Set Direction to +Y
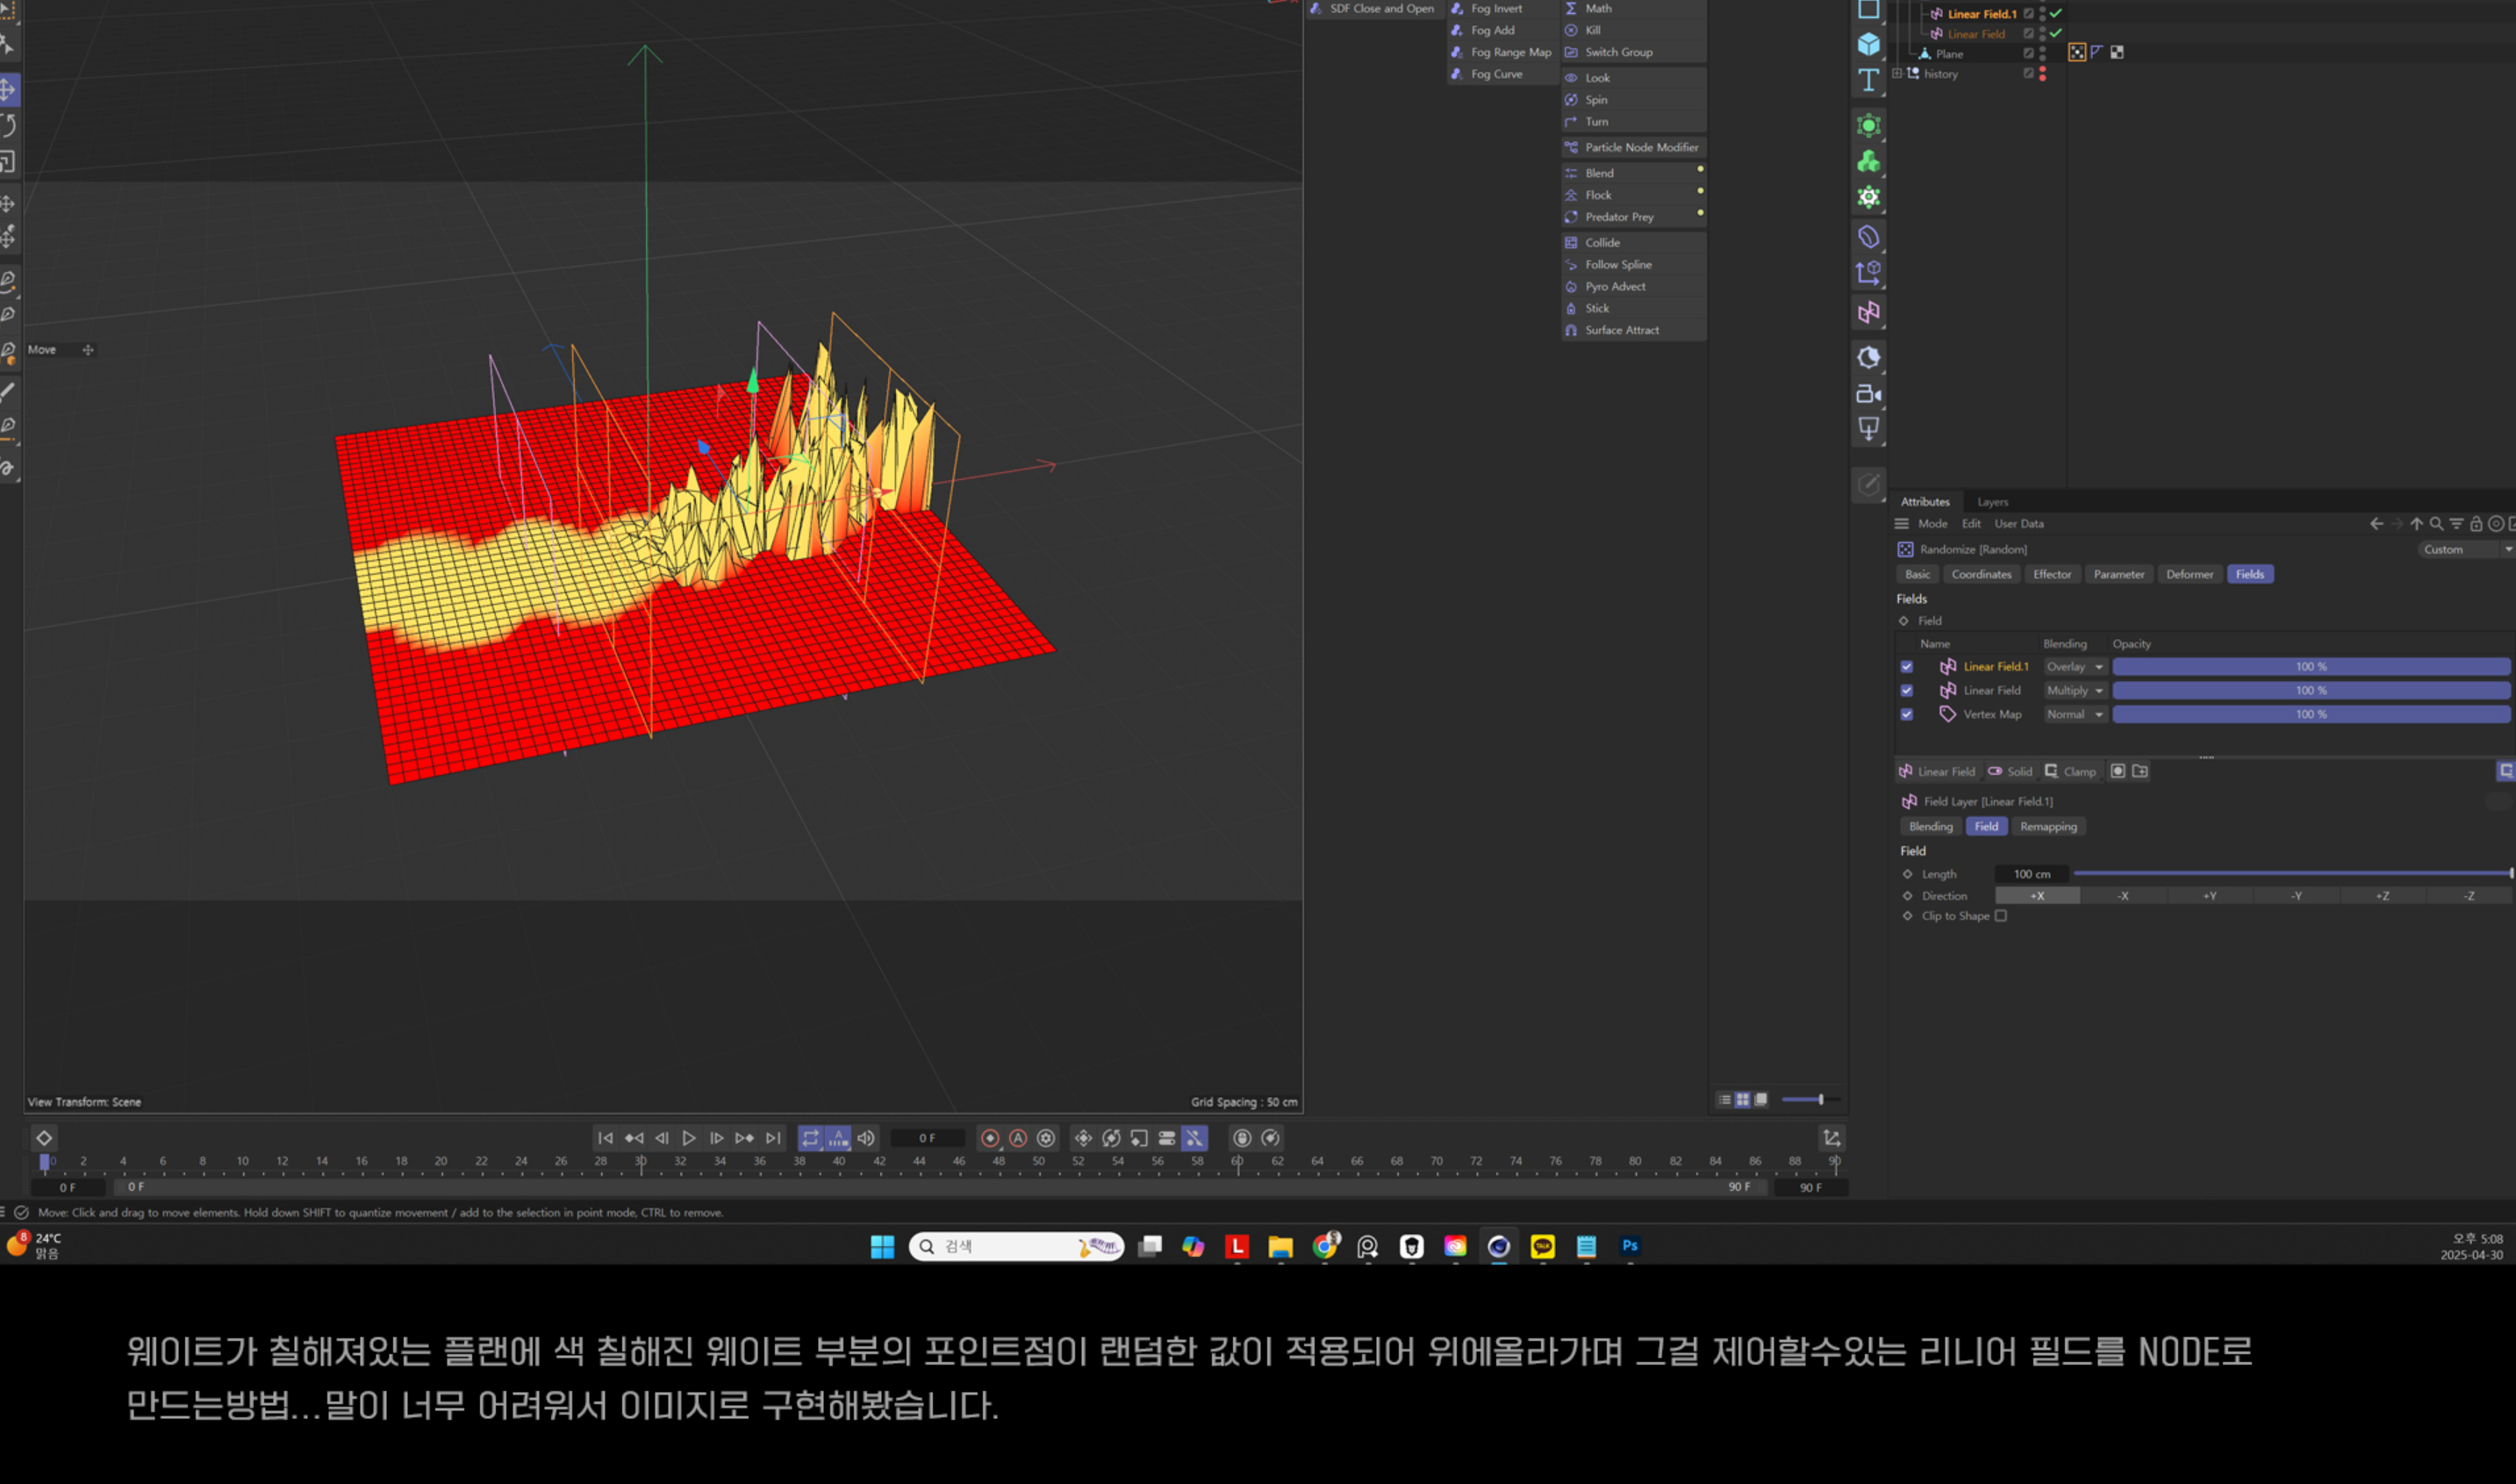2516x1484 pixels. [2209, 896]
